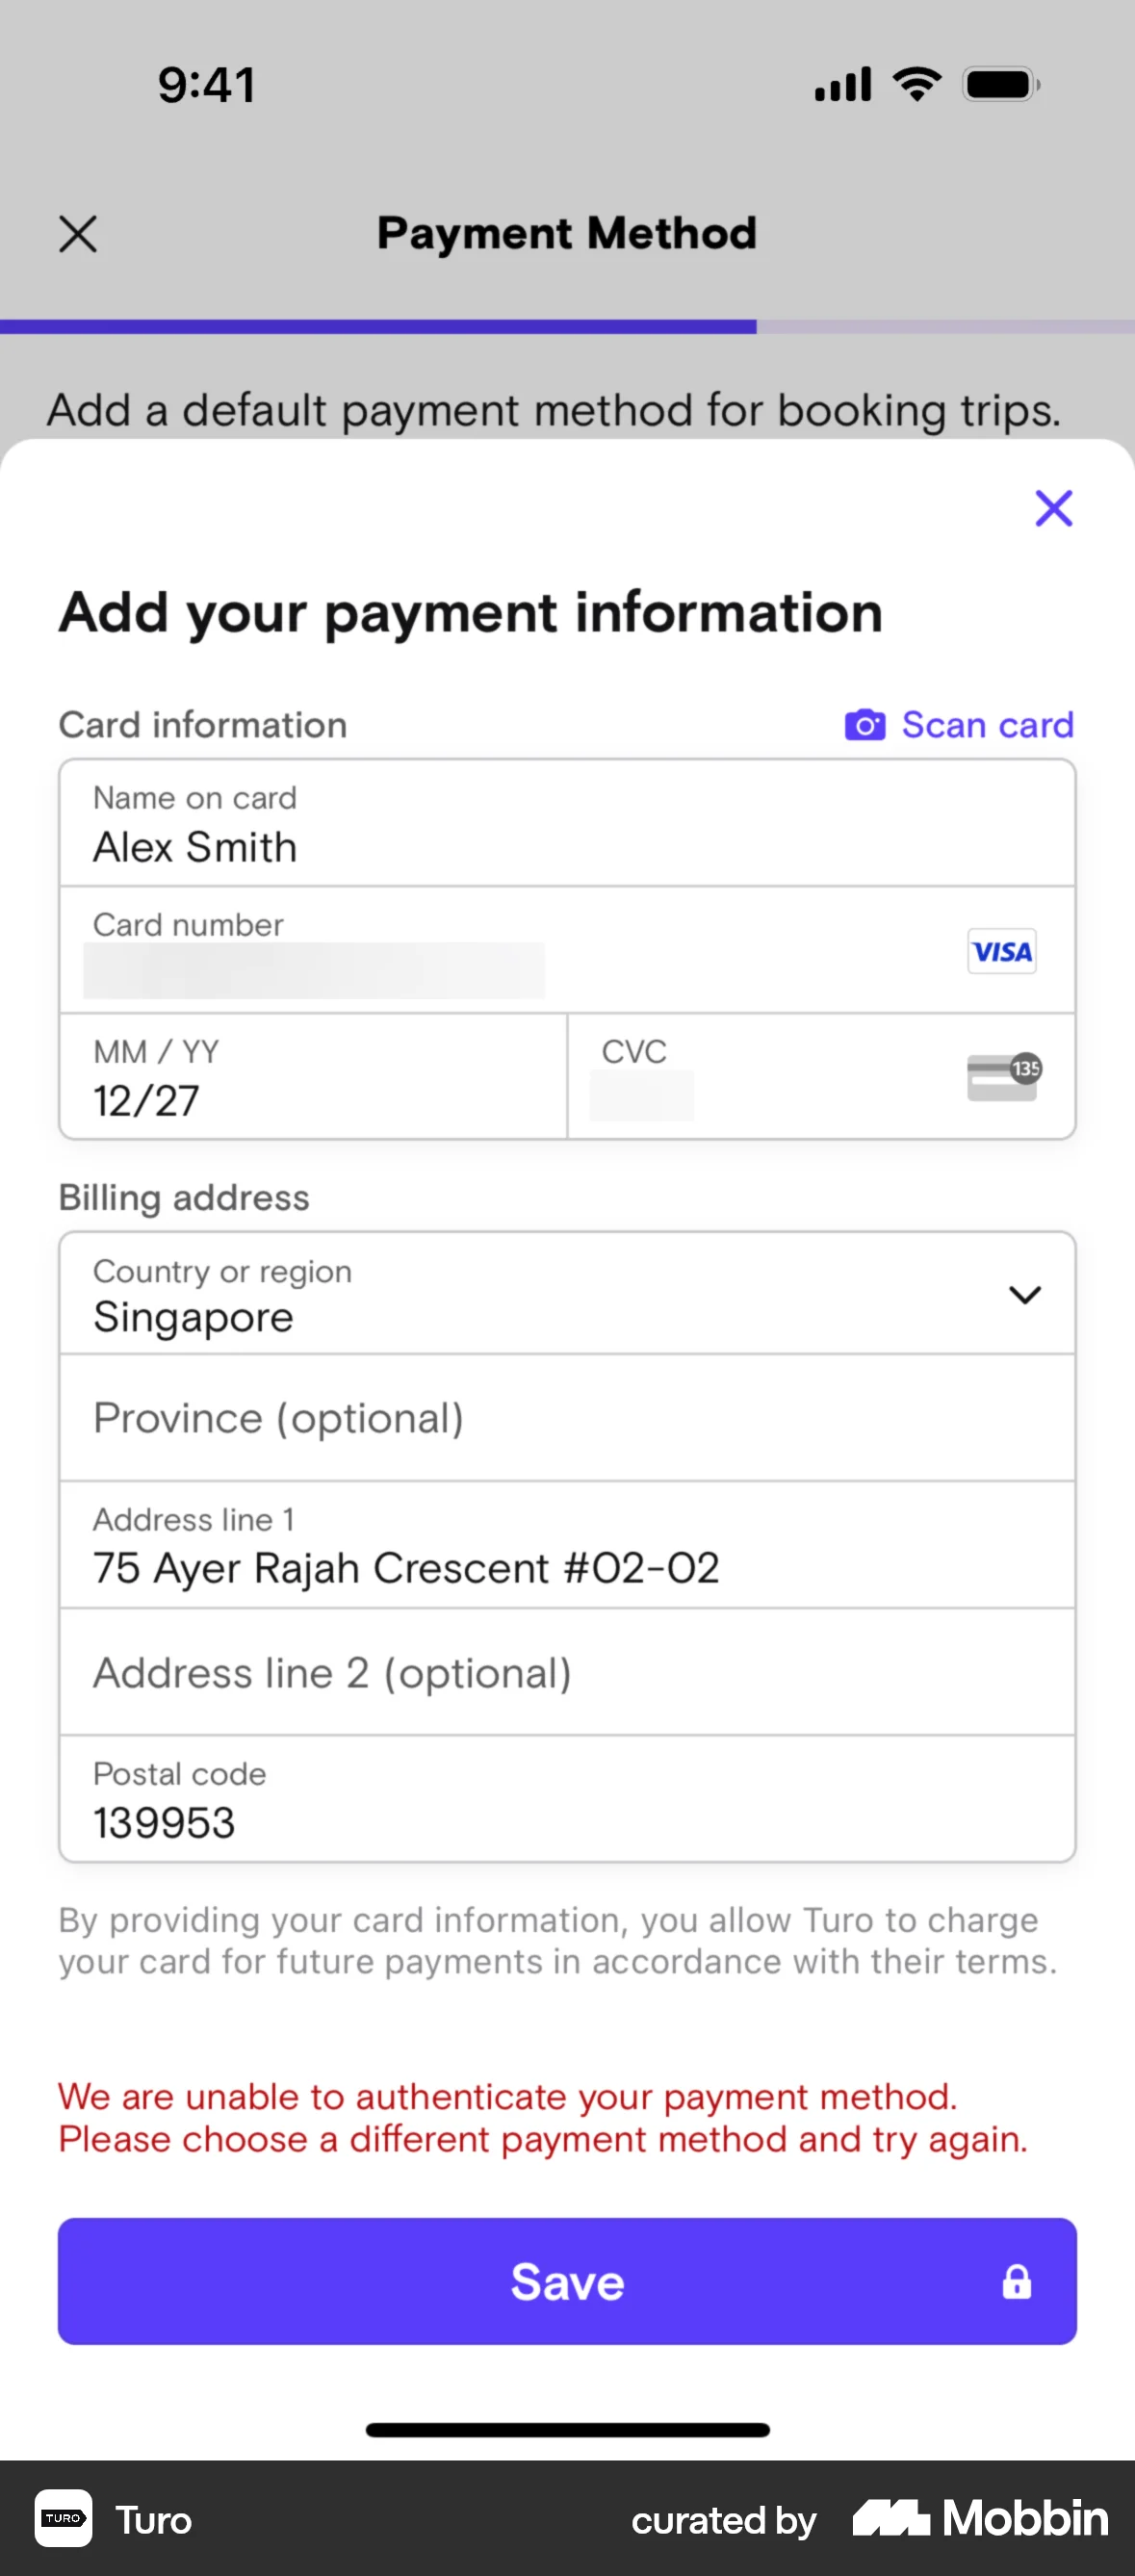Image resolution: width=1135 pixels, height=2576 pixels.
Task: Tap the Mobbin logo
Action: coord(980,2518)
